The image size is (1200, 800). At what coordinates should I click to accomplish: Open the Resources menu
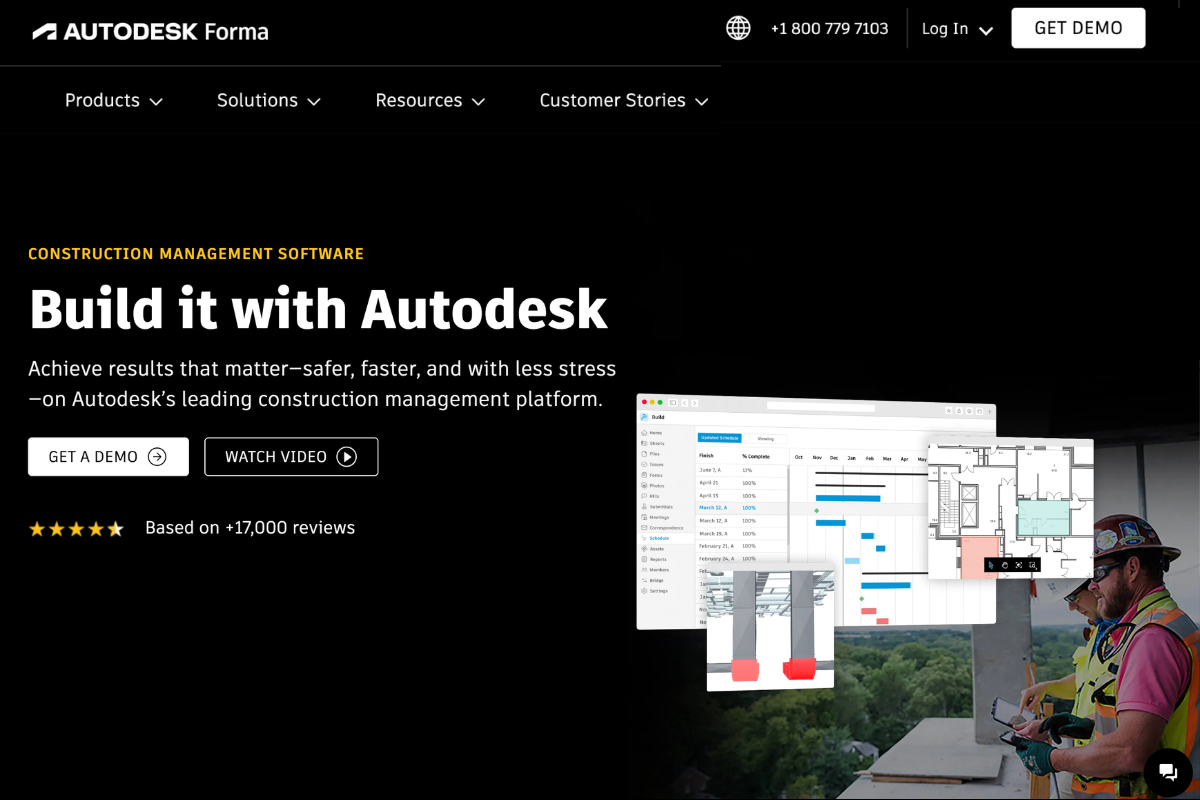coord(429,100)
